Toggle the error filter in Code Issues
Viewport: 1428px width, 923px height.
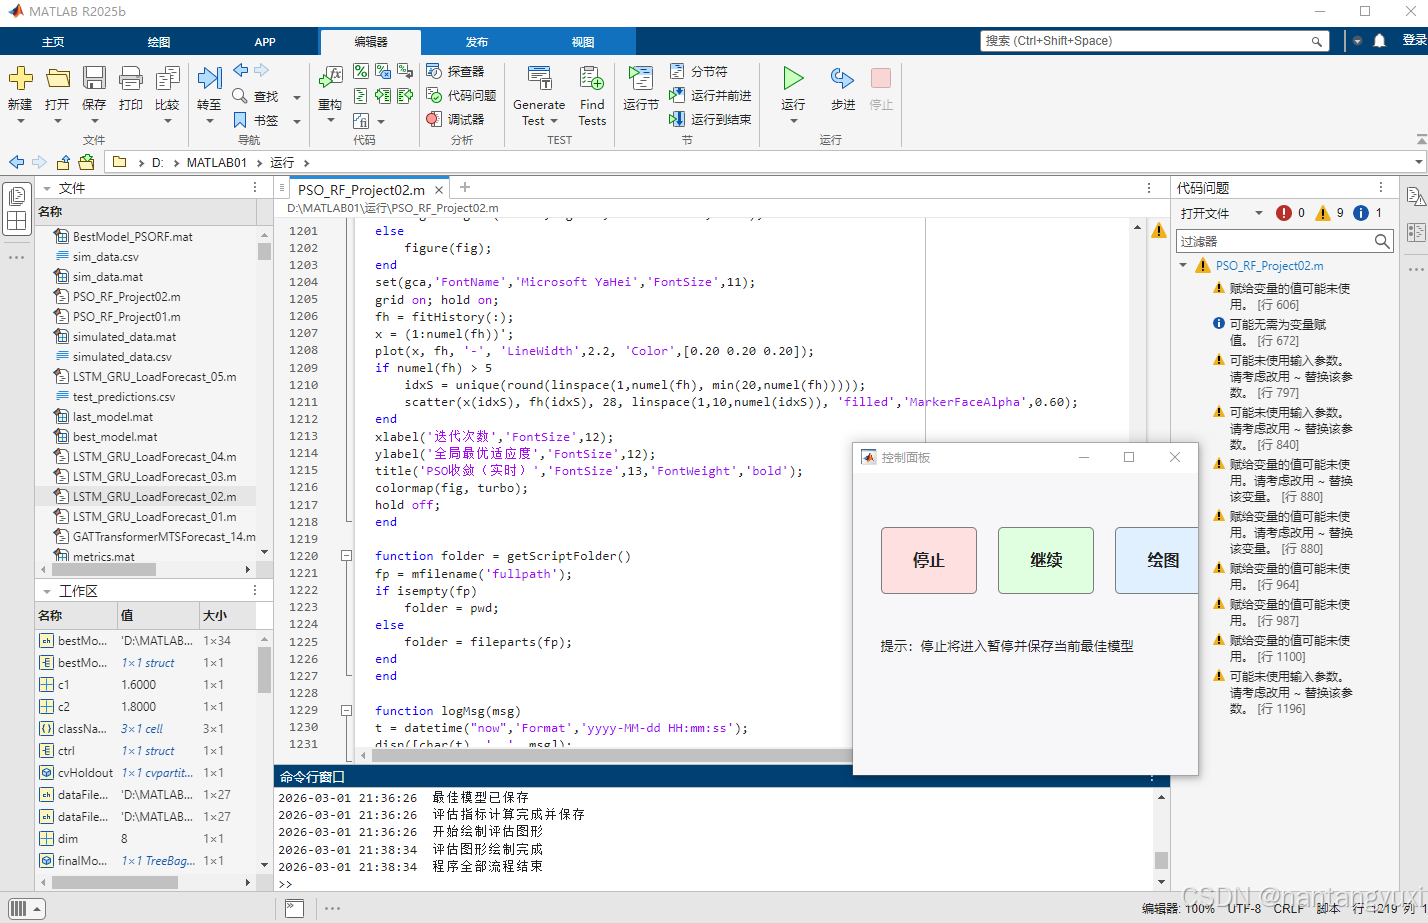[x=1290, y=213]
